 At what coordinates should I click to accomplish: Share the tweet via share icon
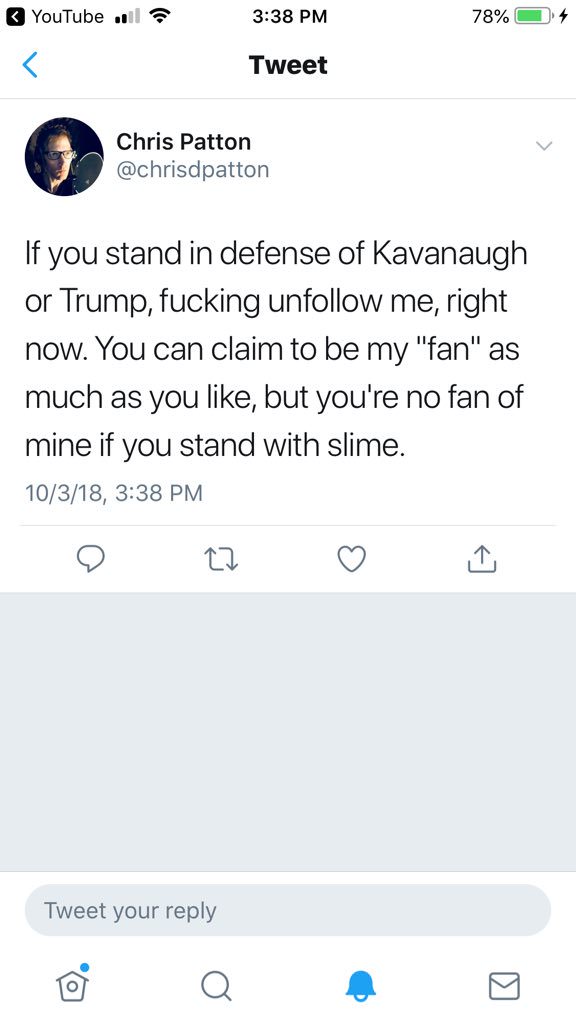(x=482, y=559)
